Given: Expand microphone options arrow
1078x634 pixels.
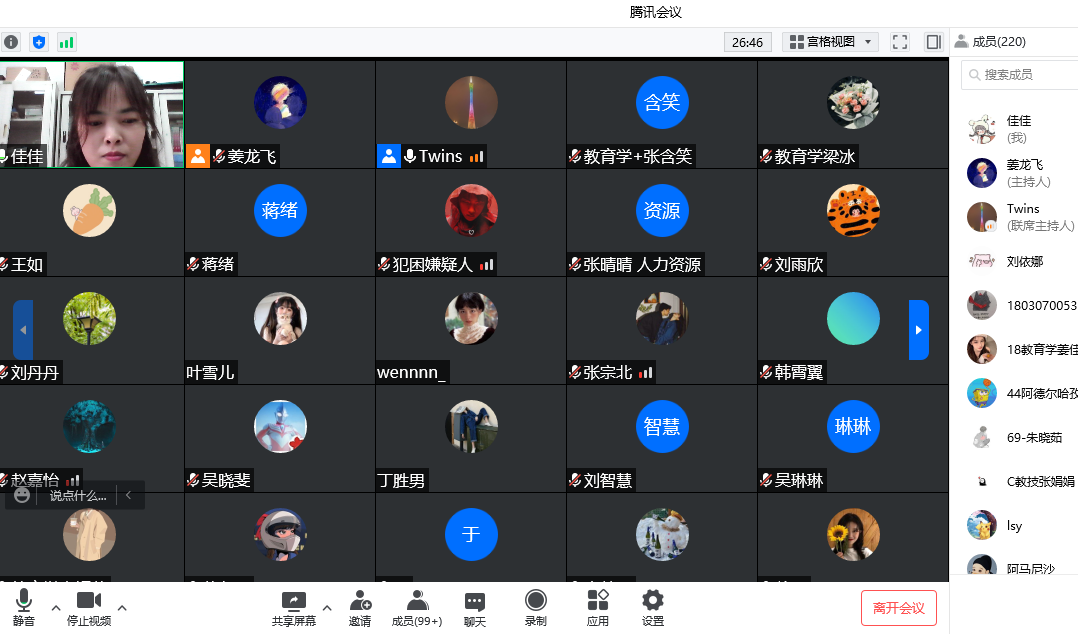Looking at the screenshot, I should (x=56, y=608).
